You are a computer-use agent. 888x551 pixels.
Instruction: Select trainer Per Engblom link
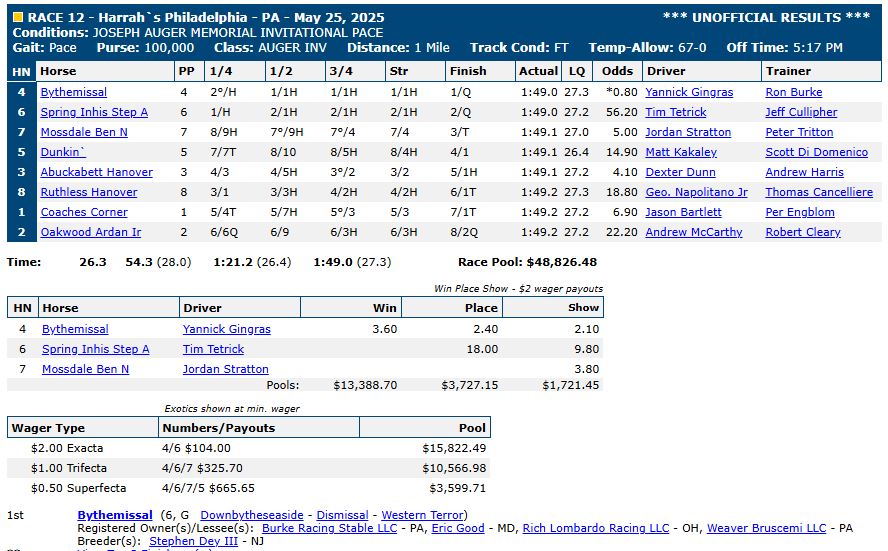(x=799, y=212)
